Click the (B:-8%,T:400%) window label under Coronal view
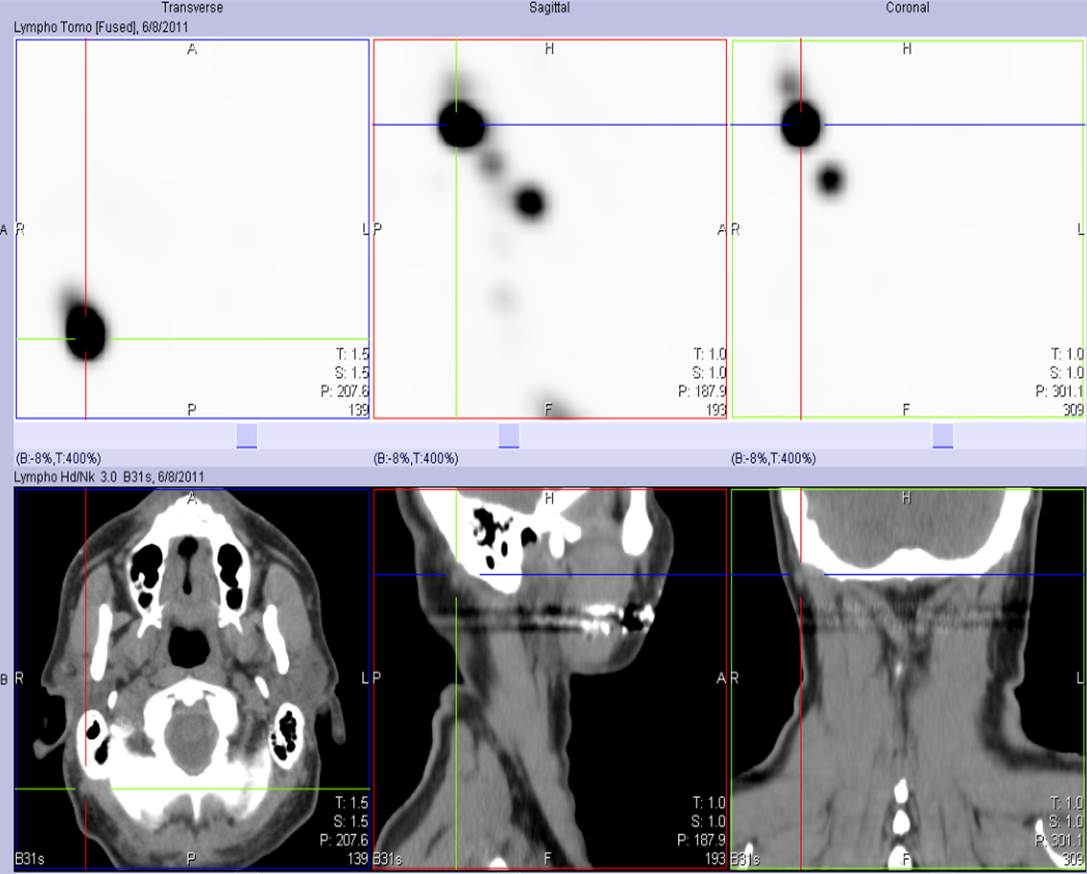 pos(773,458)
